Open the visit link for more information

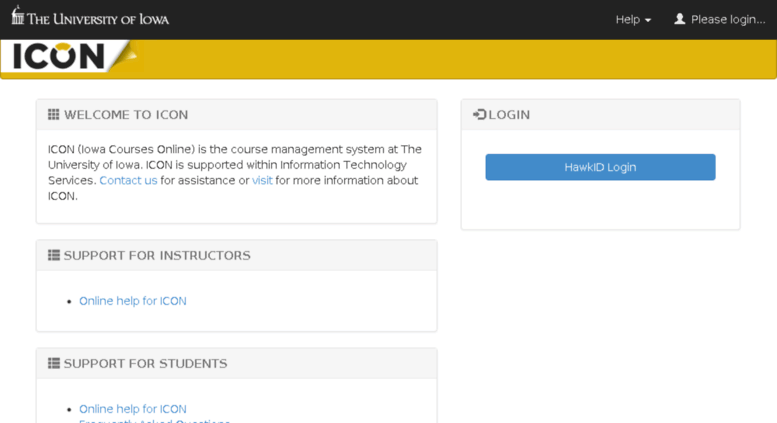pyautogui.click(x=262, y=181)
